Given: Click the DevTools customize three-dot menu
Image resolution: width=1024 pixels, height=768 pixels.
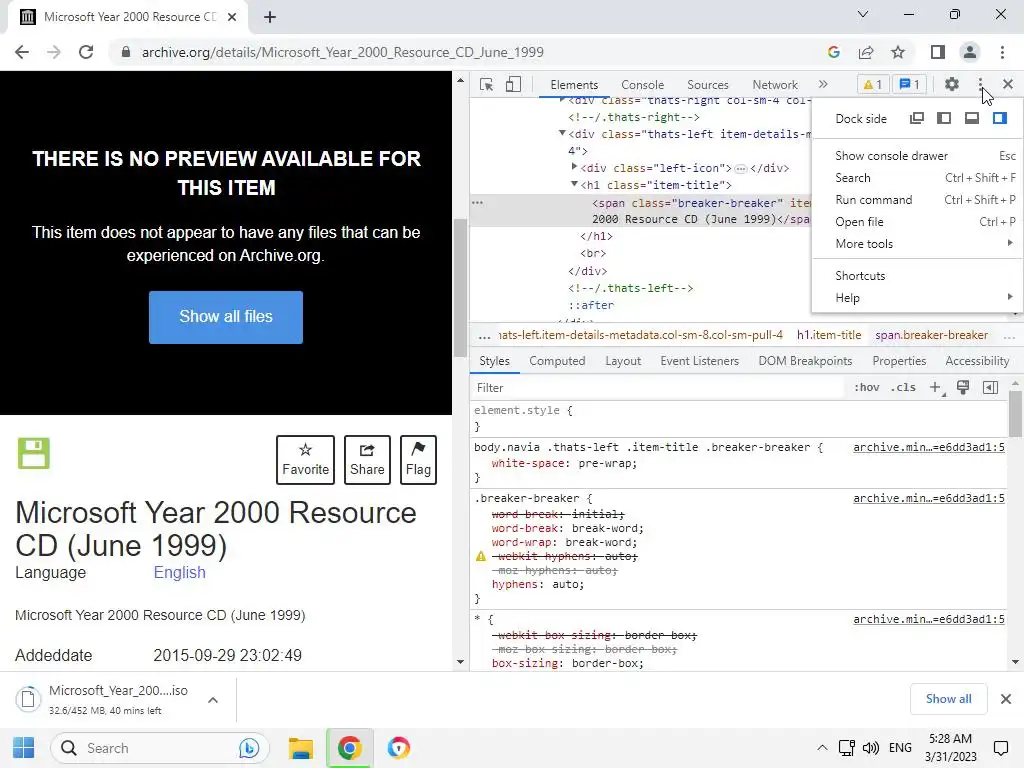Looking at the screenshot, I should pos(980,84).
